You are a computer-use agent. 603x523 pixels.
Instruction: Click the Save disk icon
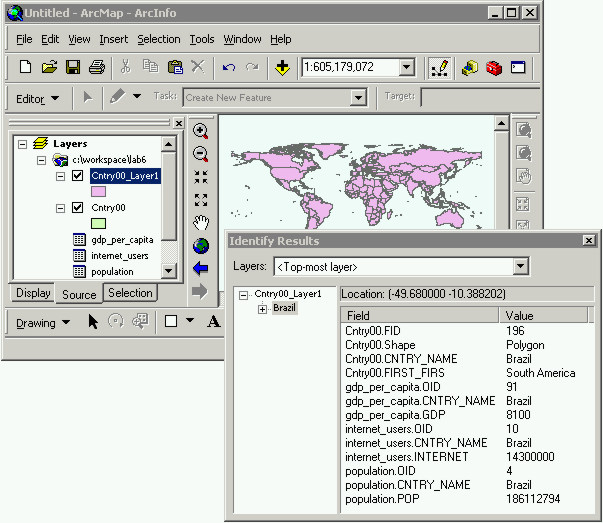[x=73, y=67]
